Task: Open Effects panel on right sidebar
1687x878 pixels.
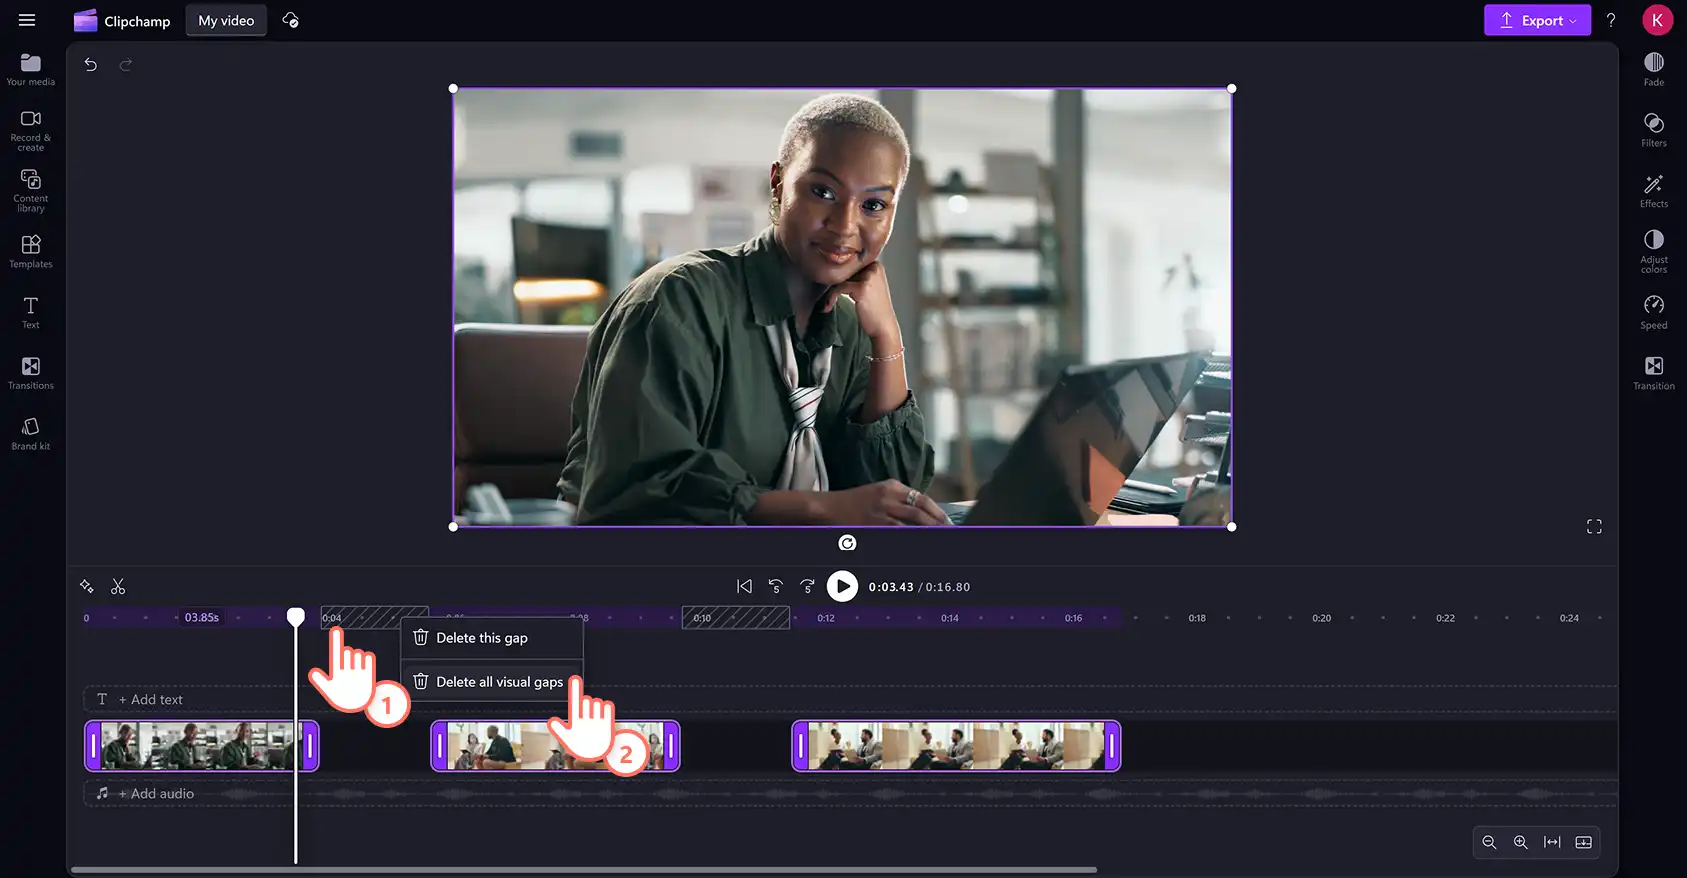Action: pyautogui.click(x=1654, y=191)
